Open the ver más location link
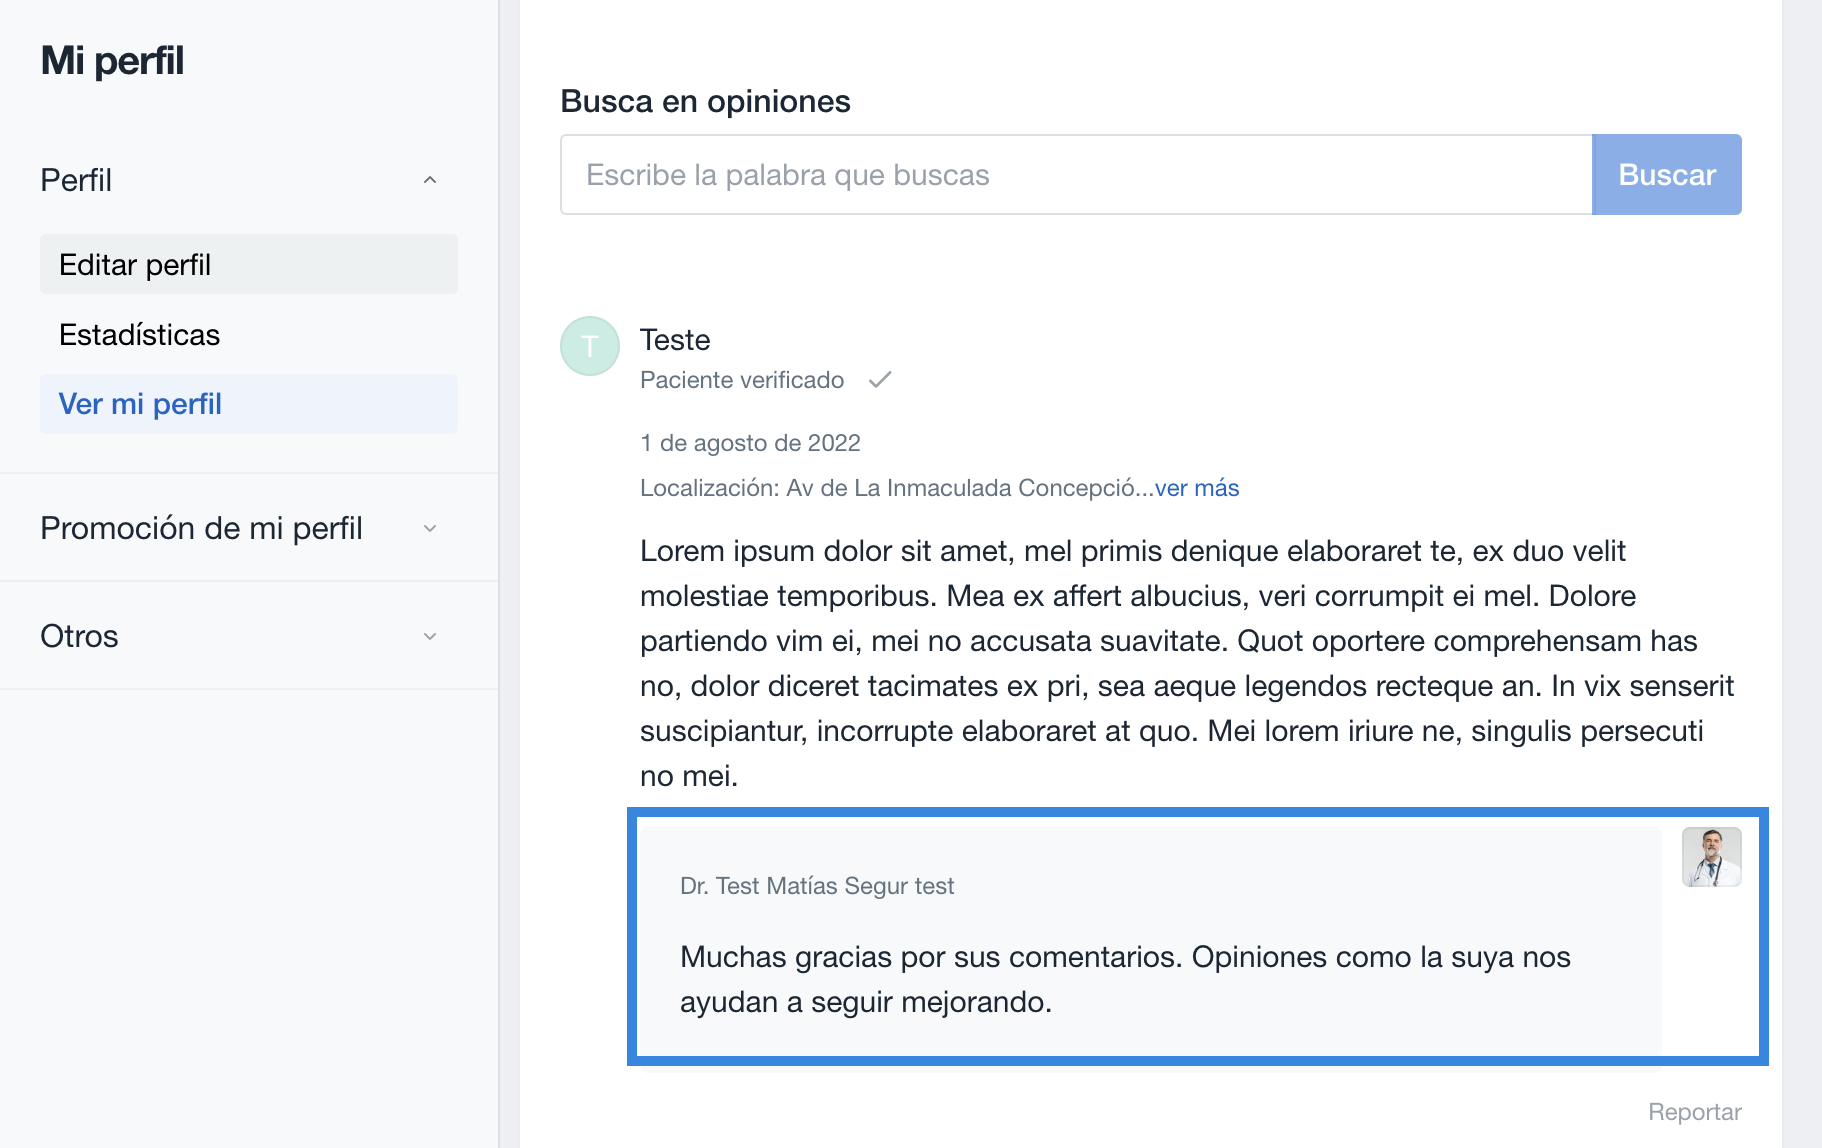The width and height of the screenshot is (1822, 1148). click(1196, 488)
